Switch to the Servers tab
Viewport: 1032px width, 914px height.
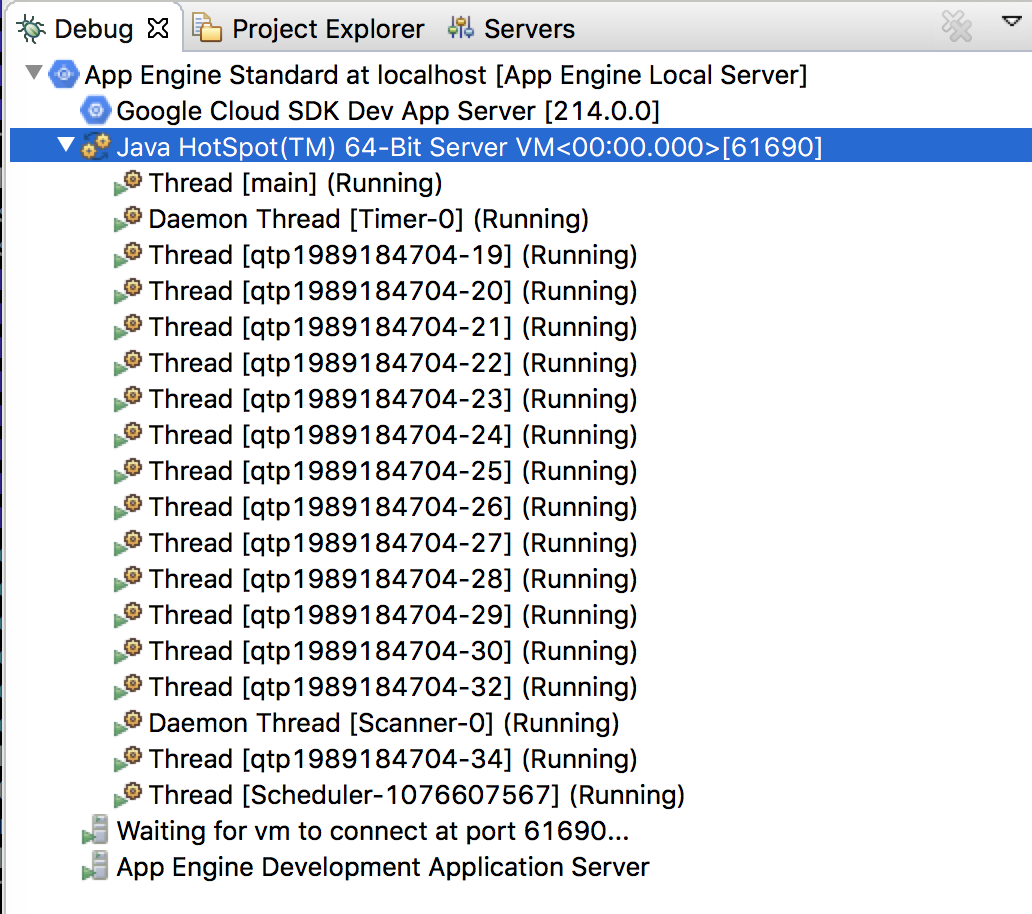(528, 28)
